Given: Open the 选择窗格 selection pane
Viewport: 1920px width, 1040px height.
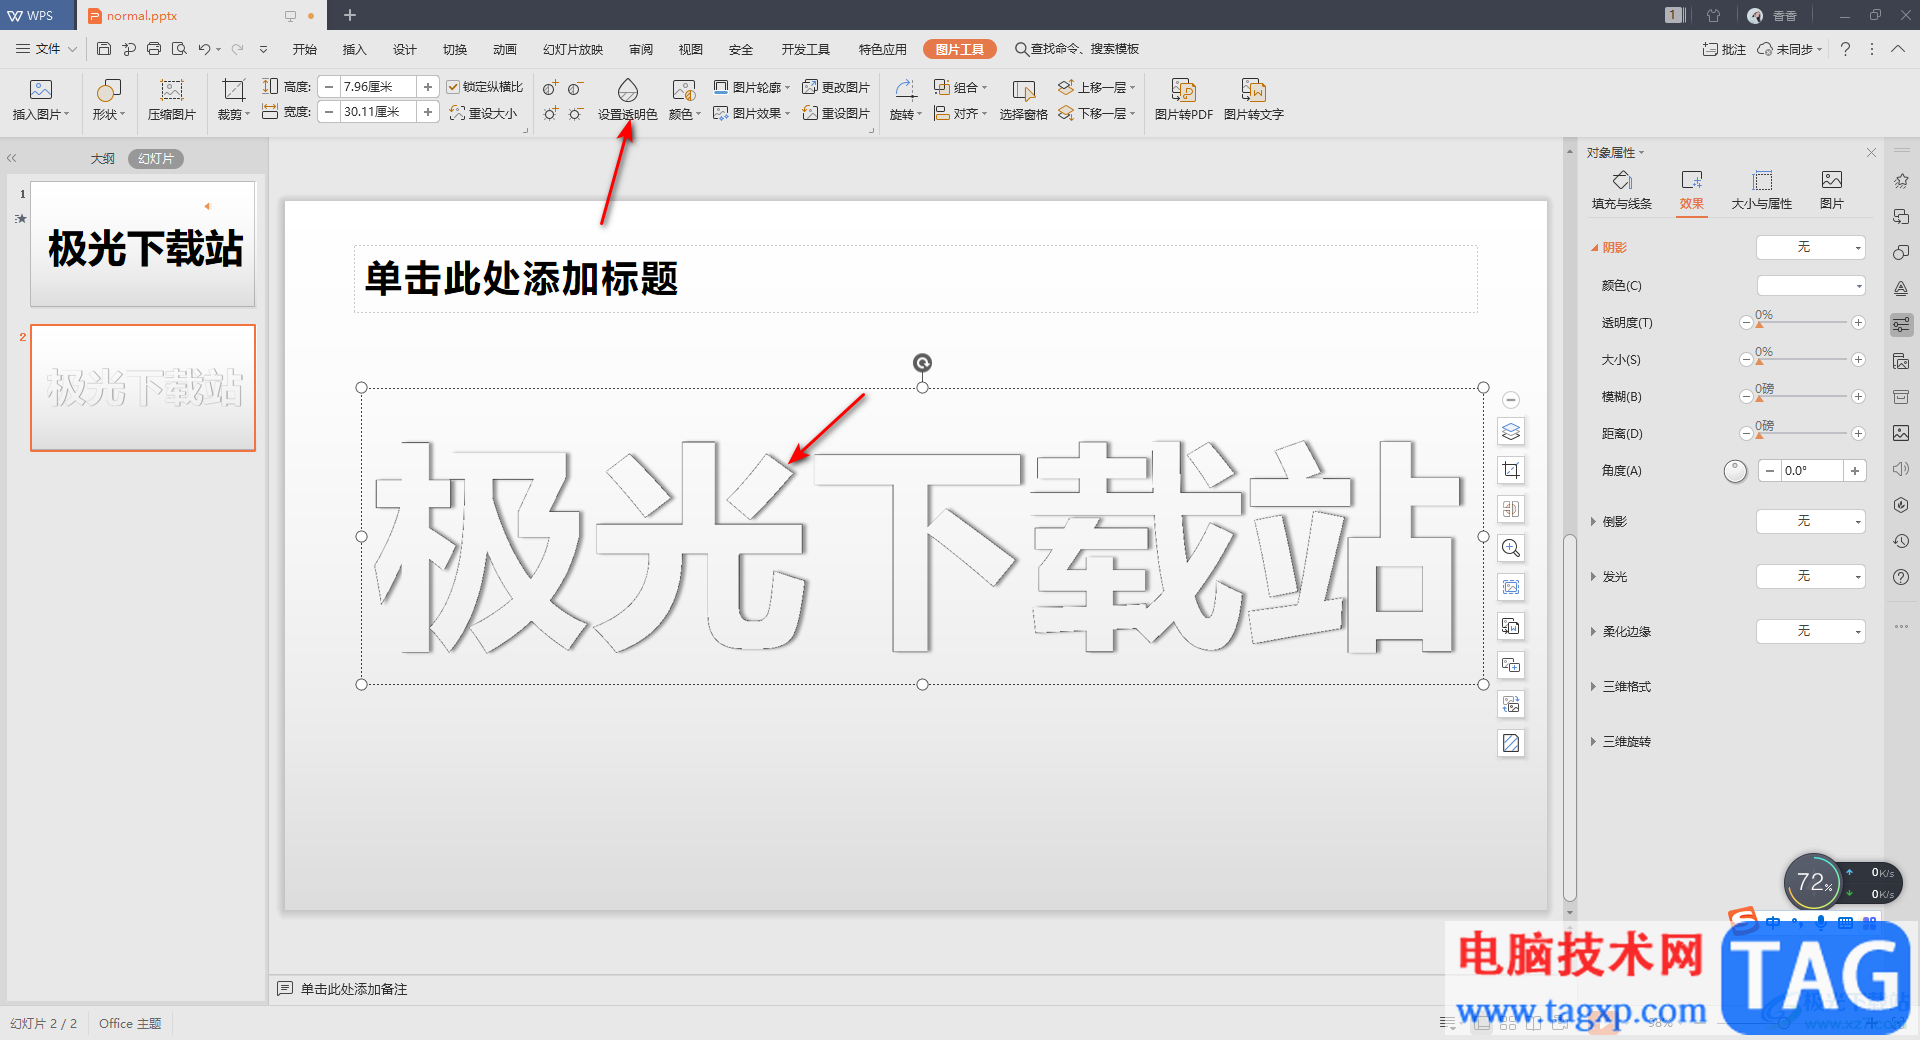Looking at the screenshot, I should (1023, 99).
